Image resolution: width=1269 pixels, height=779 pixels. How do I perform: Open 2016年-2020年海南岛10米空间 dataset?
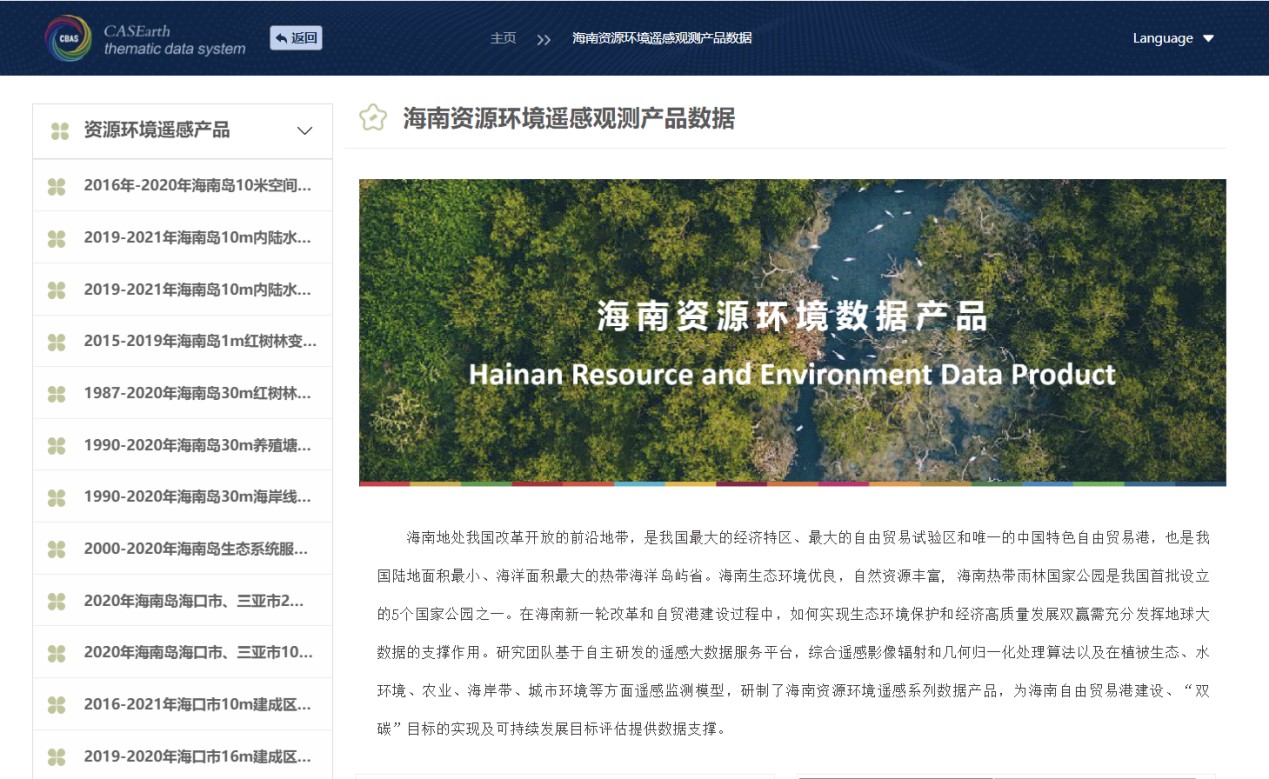click(197, 185)
